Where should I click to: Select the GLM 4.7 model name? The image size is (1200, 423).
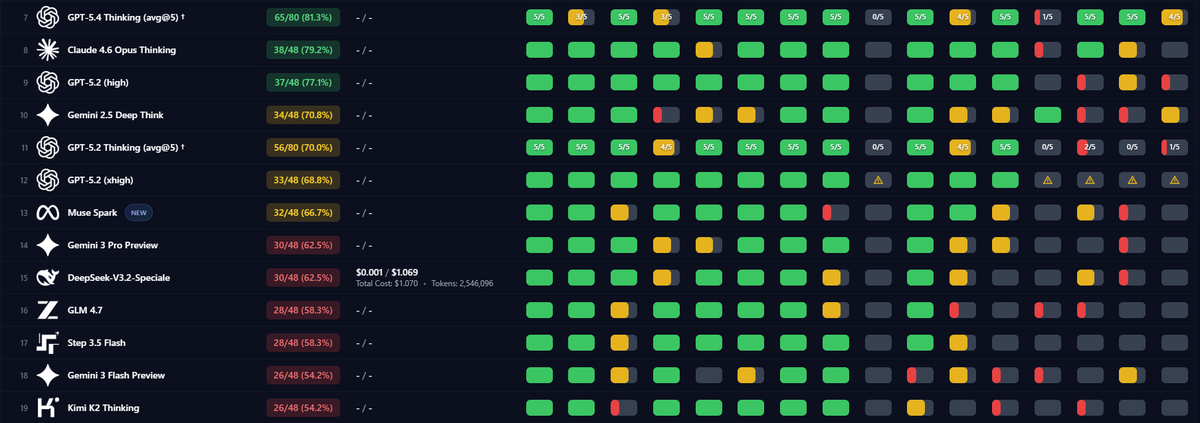pyautogui.click(x=86, y=310)
